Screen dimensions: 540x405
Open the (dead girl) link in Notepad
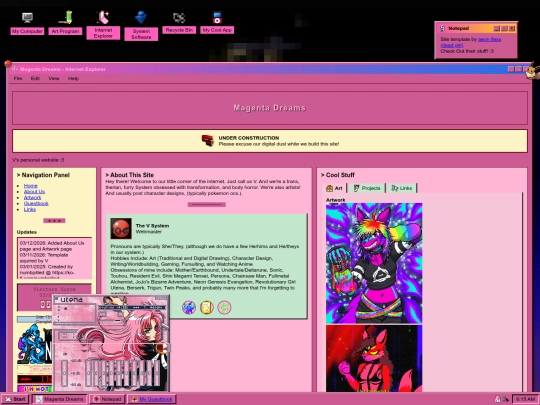pyautogui.click(x=452, y=45)
